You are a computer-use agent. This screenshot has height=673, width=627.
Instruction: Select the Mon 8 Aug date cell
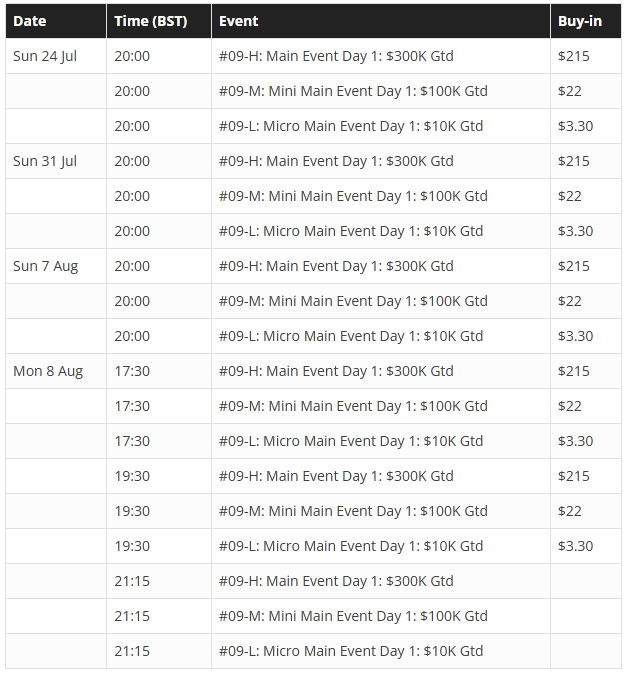point(48,371)
